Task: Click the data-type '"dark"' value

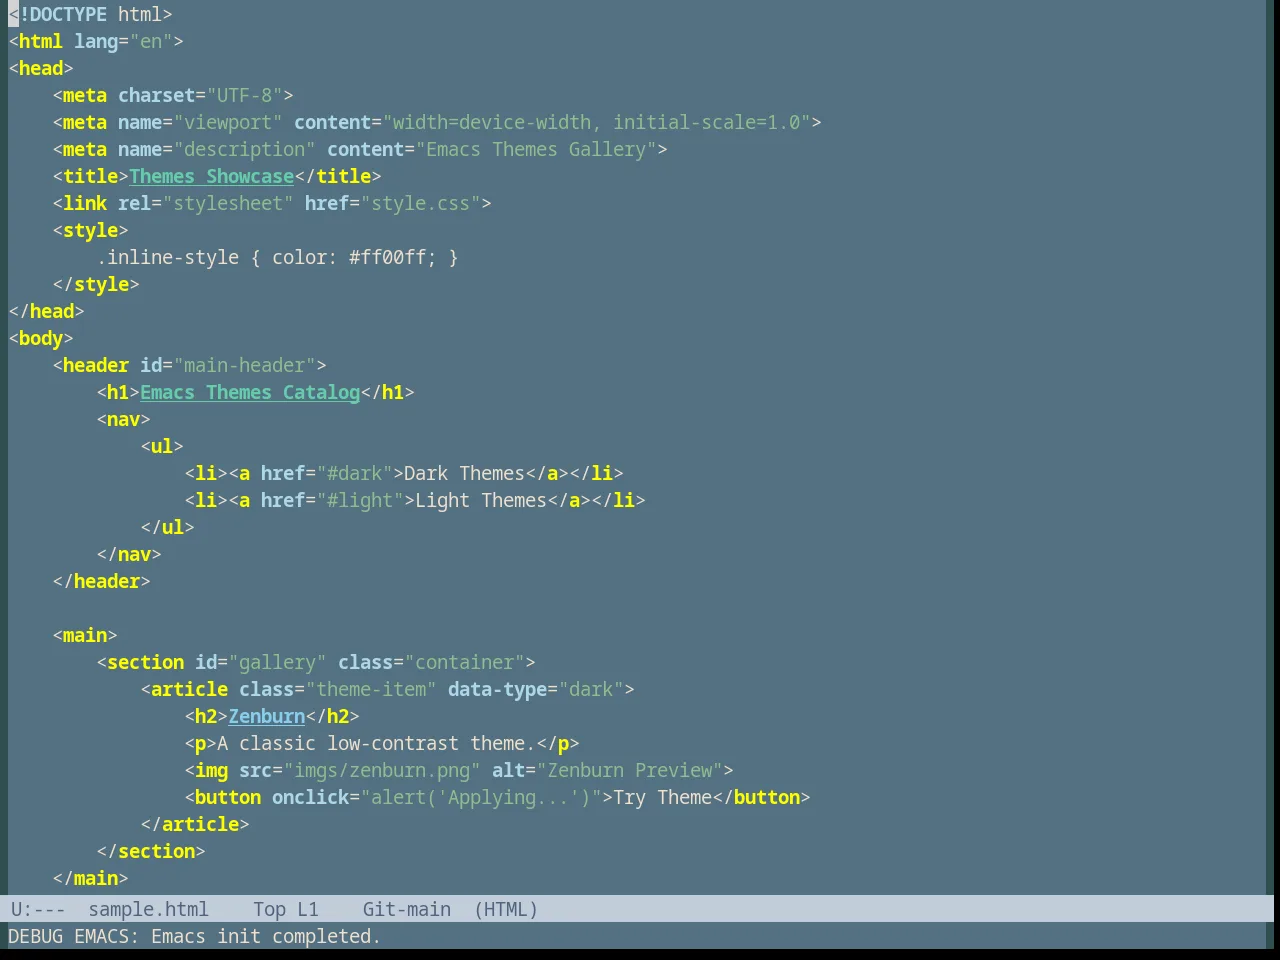Action: point(591,689)
